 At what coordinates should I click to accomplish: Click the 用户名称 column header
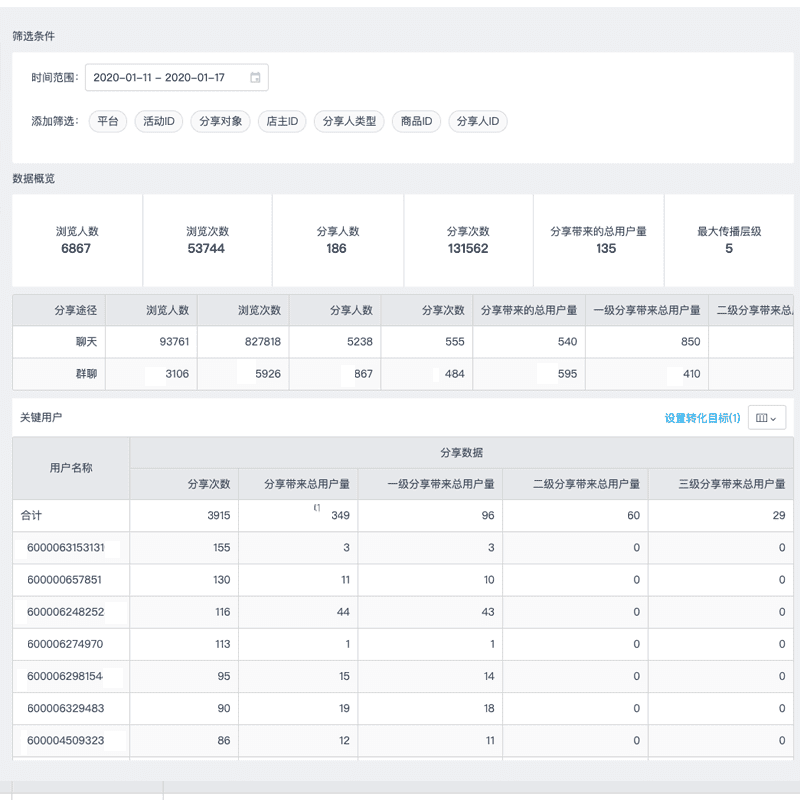coord(71,468)
